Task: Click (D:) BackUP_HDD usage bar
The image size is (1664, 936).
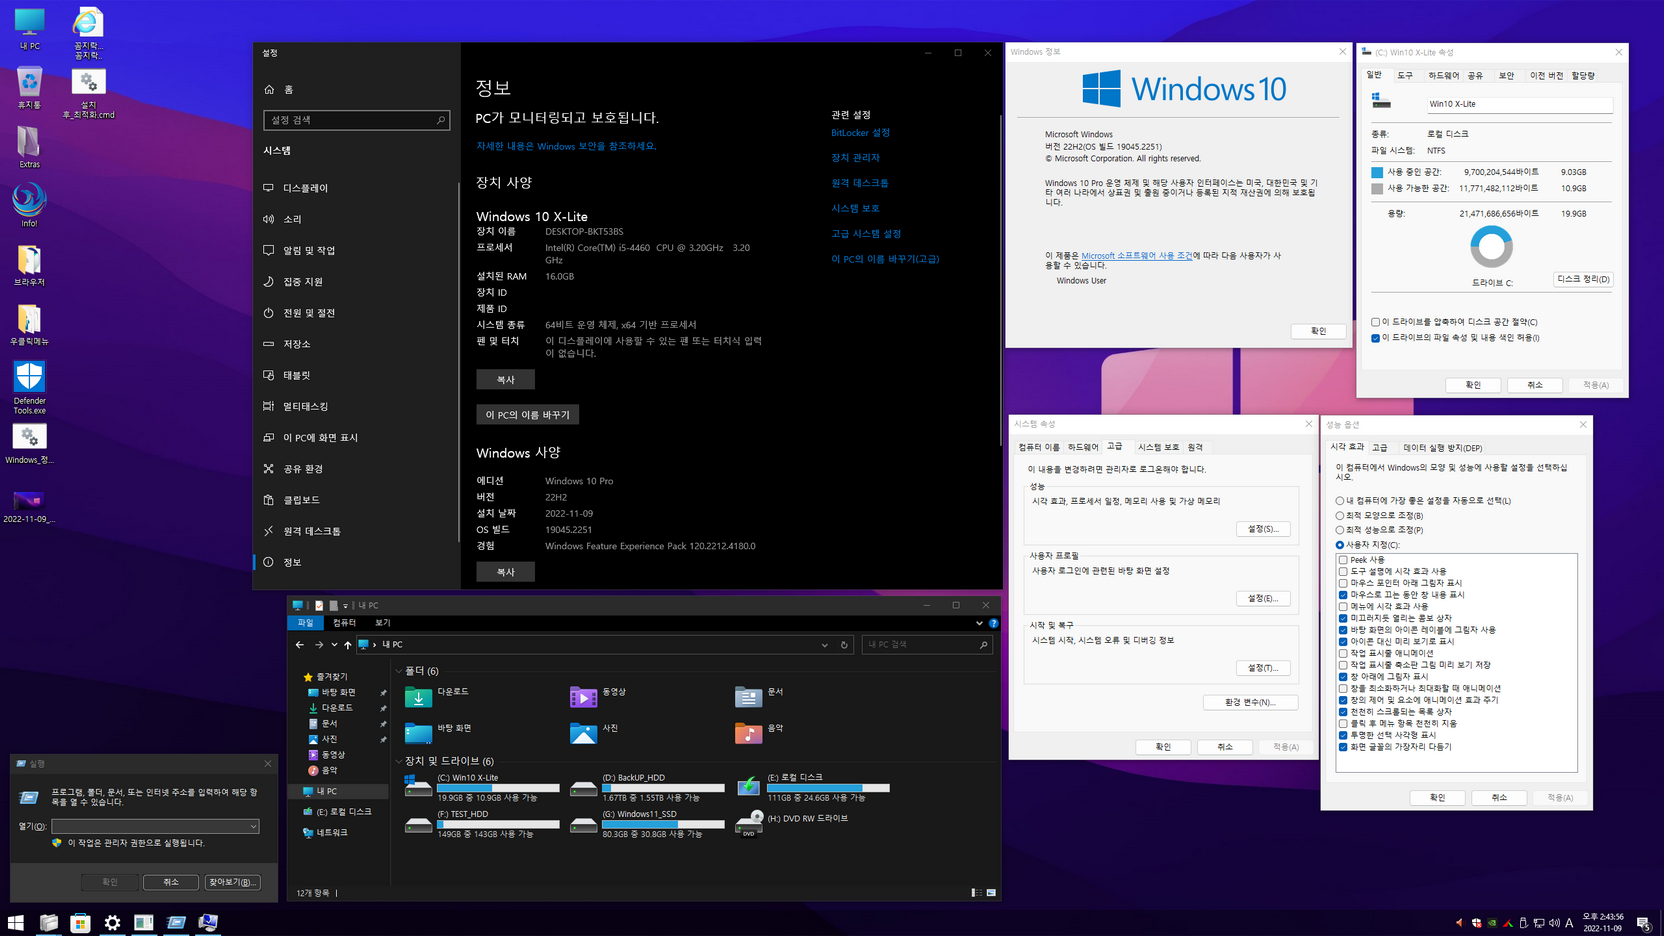Action: click(x=663, y=788)
